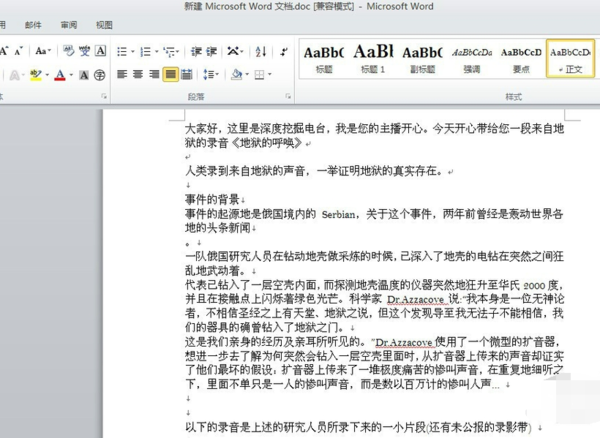Click the word Serbian in document
600x438 pixels.
point(338,215)
